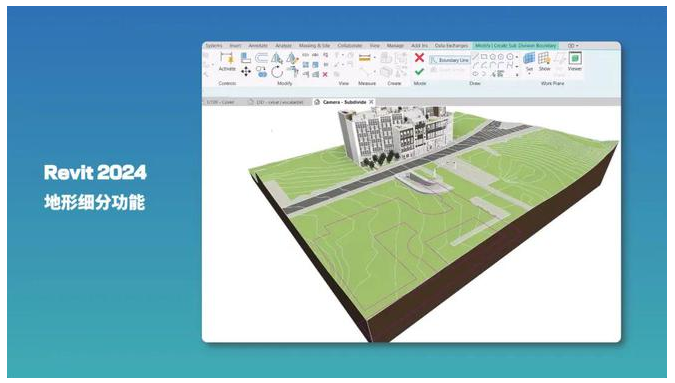Click the Mirror Pick Axis icon
This screenshot has height=383, width=675.
point(276,58)
